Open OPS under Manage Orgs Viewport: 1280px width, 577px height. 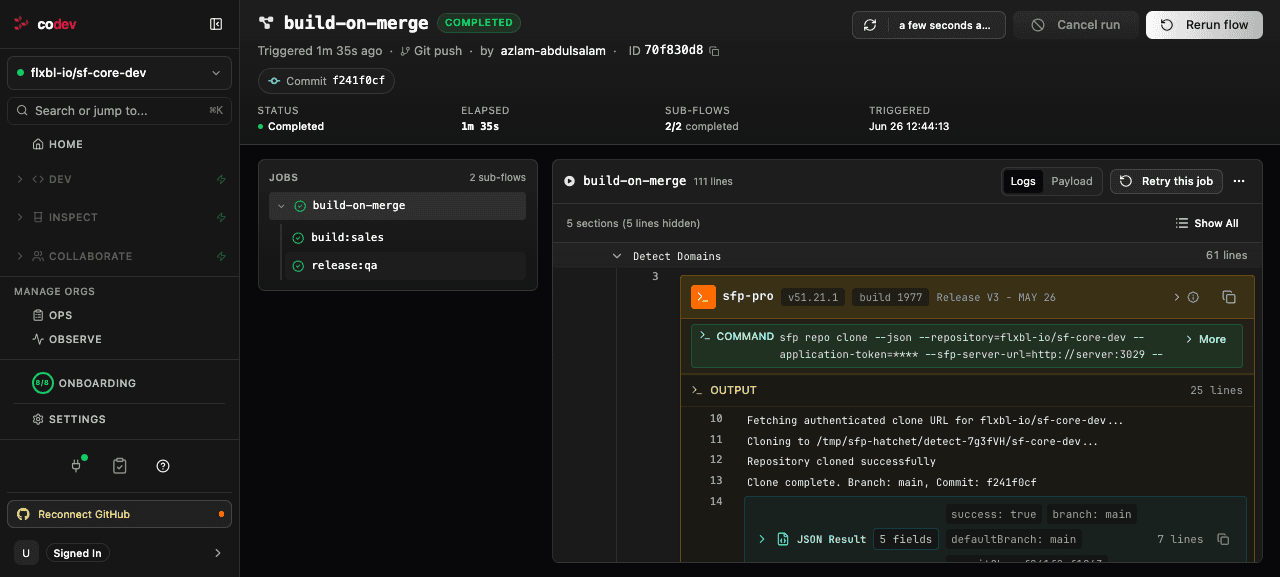coord(53,315)
